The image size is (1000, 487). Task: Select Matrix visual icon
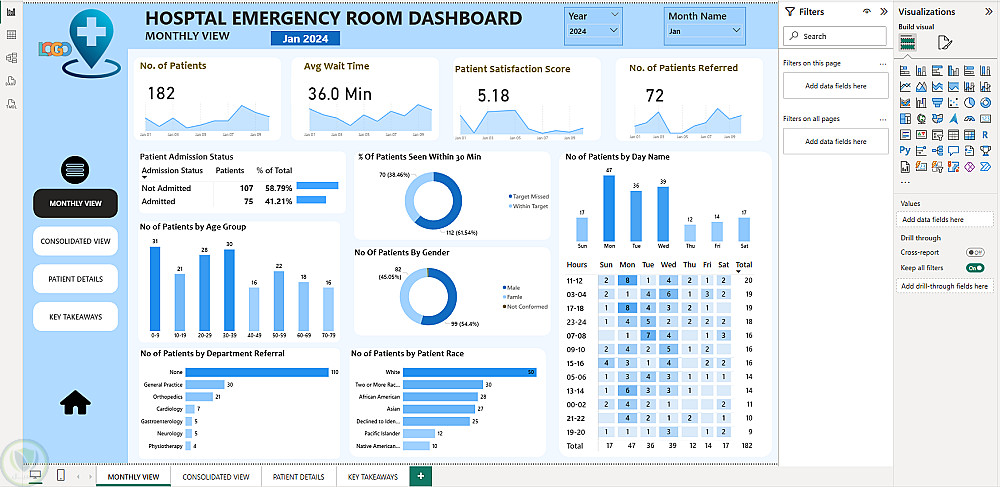click(x=969, y=134)
